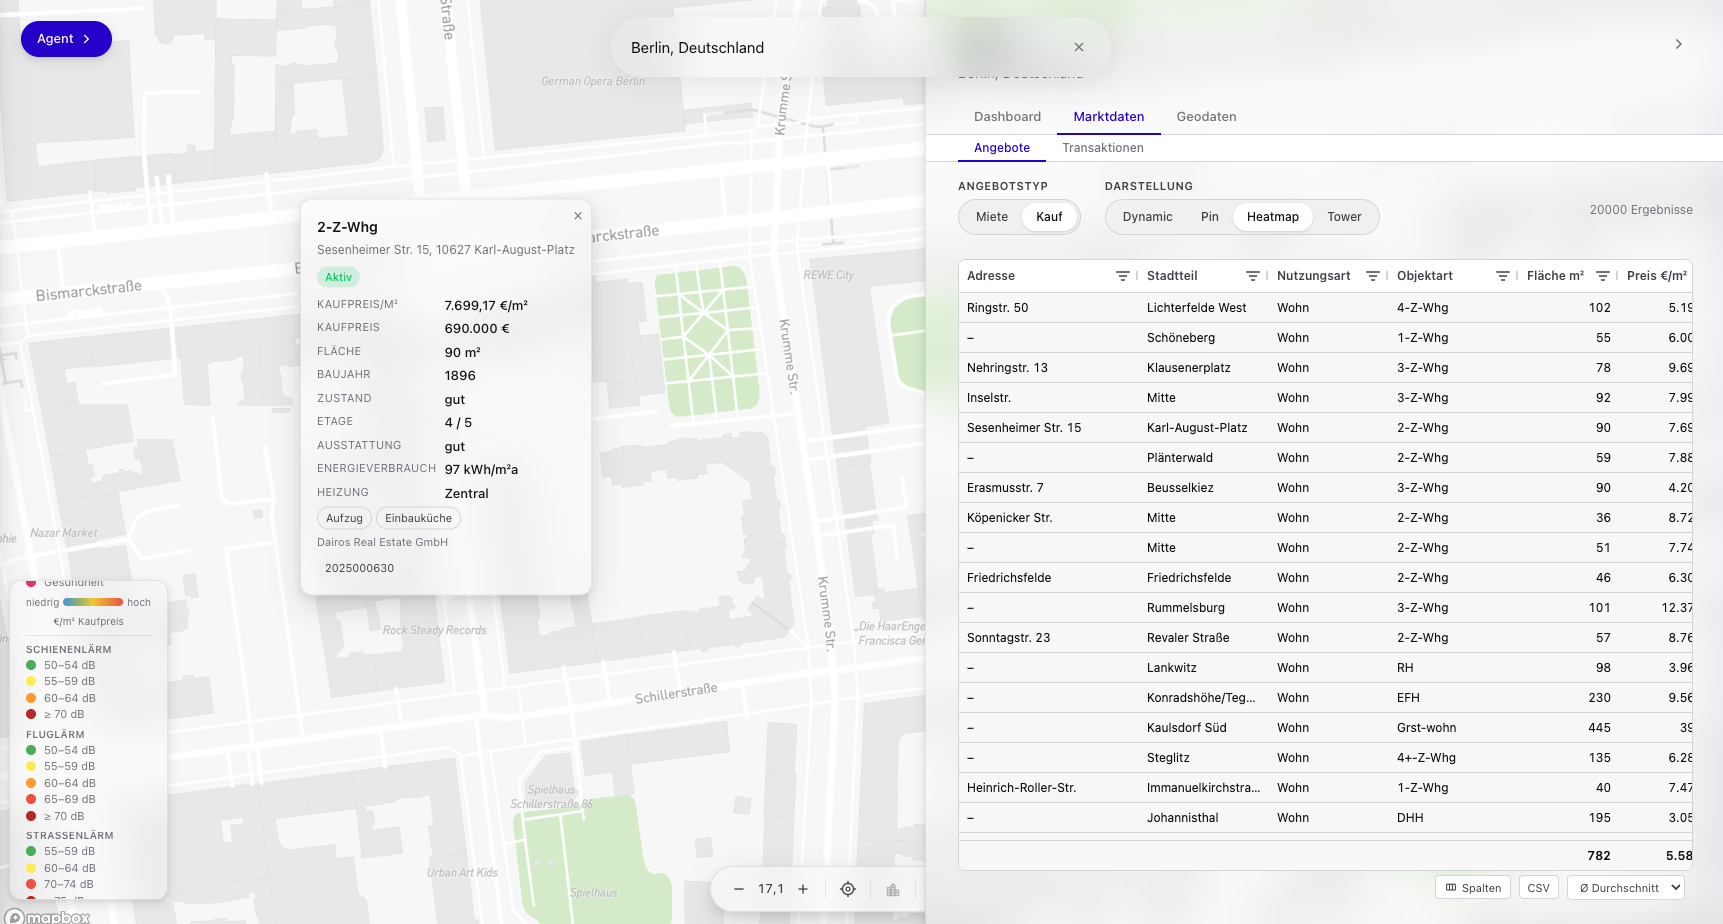Viewport: 1723px width, 924px height.
Task: Click the Mapbox logo
Action: coord(48,916)
